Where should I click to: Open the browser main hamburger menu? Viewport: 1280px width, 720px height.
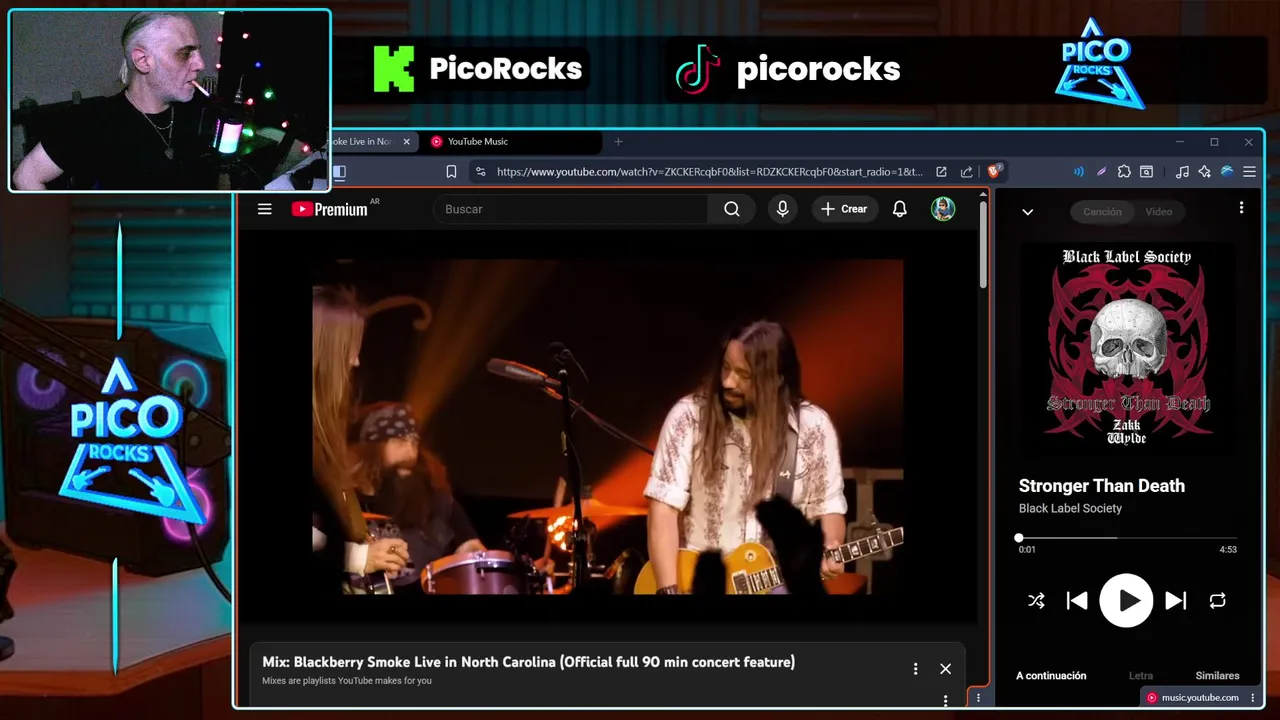[1249, 172]
